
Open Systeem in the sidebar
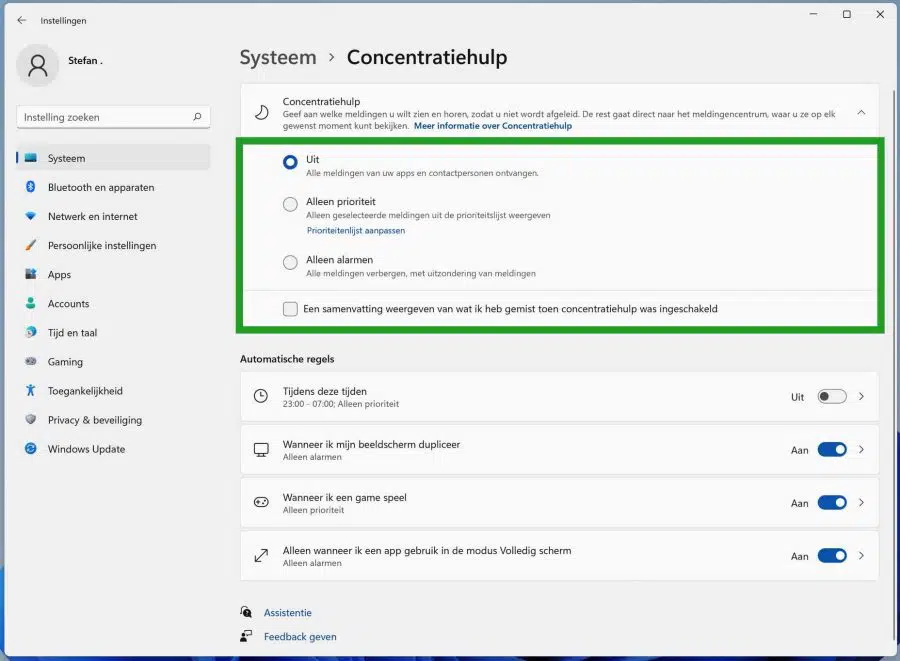[x=113, y=158]
